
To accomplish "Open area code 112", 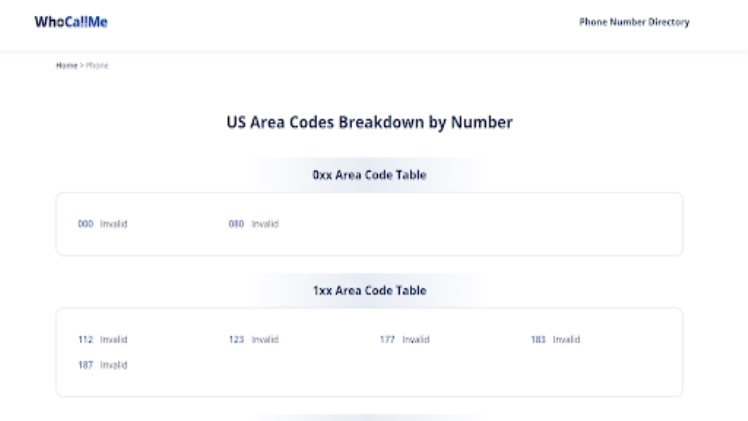I will [x=85, y=340].
